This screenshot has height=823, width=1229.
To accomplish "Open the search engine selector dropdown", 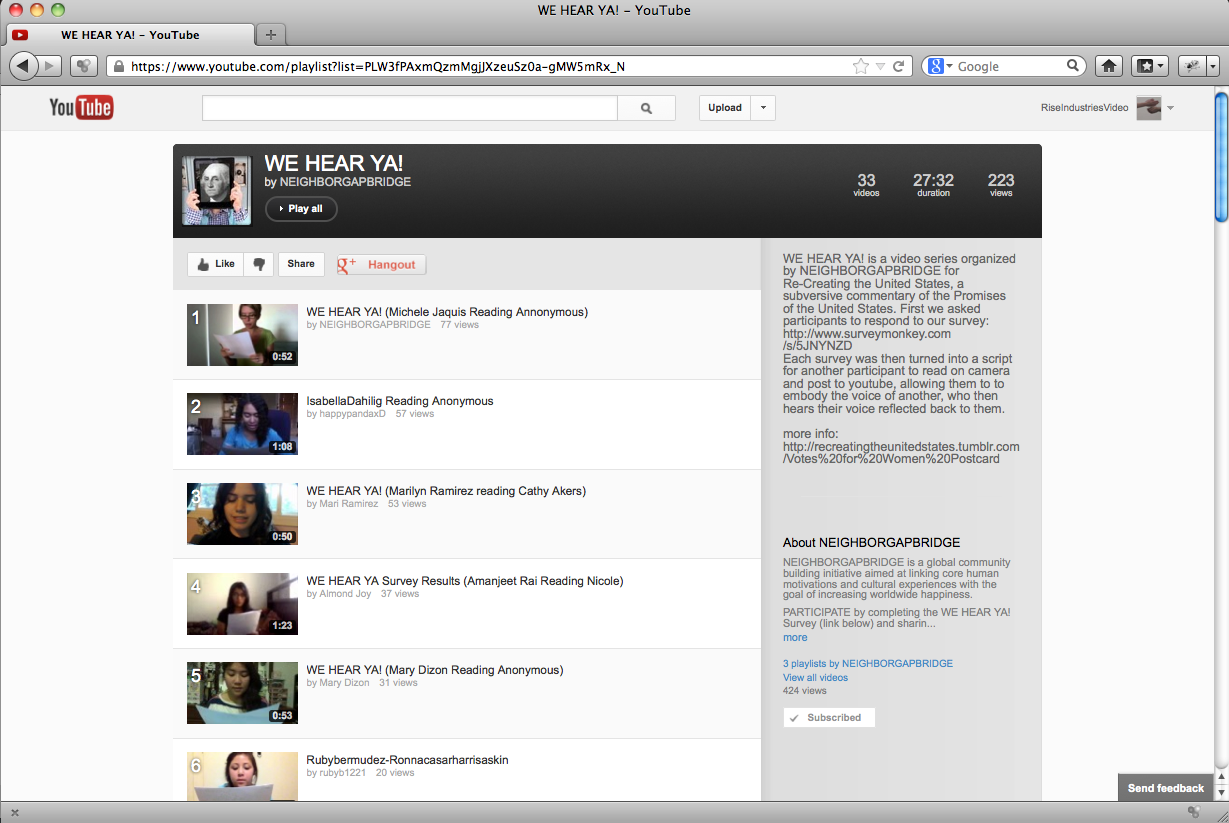I will [949, 67].
